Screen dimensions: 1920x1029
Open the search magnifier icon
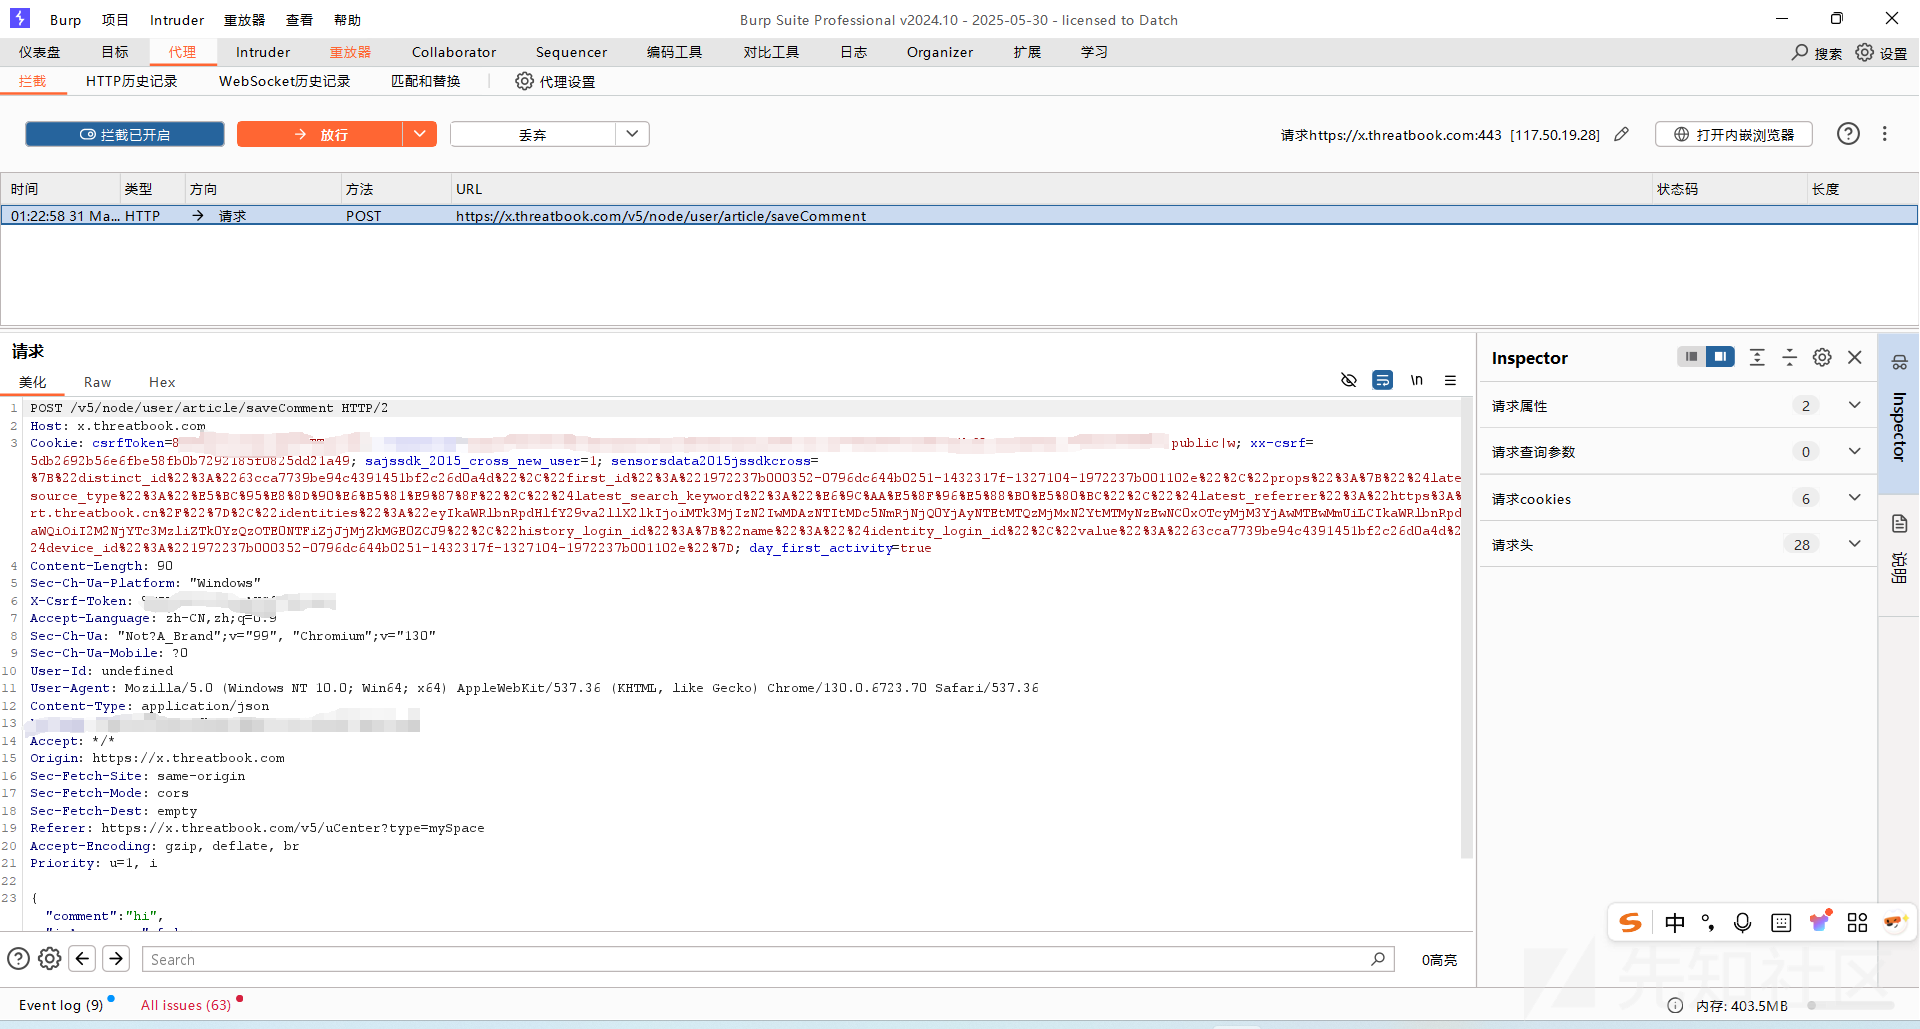point(1800,52)
